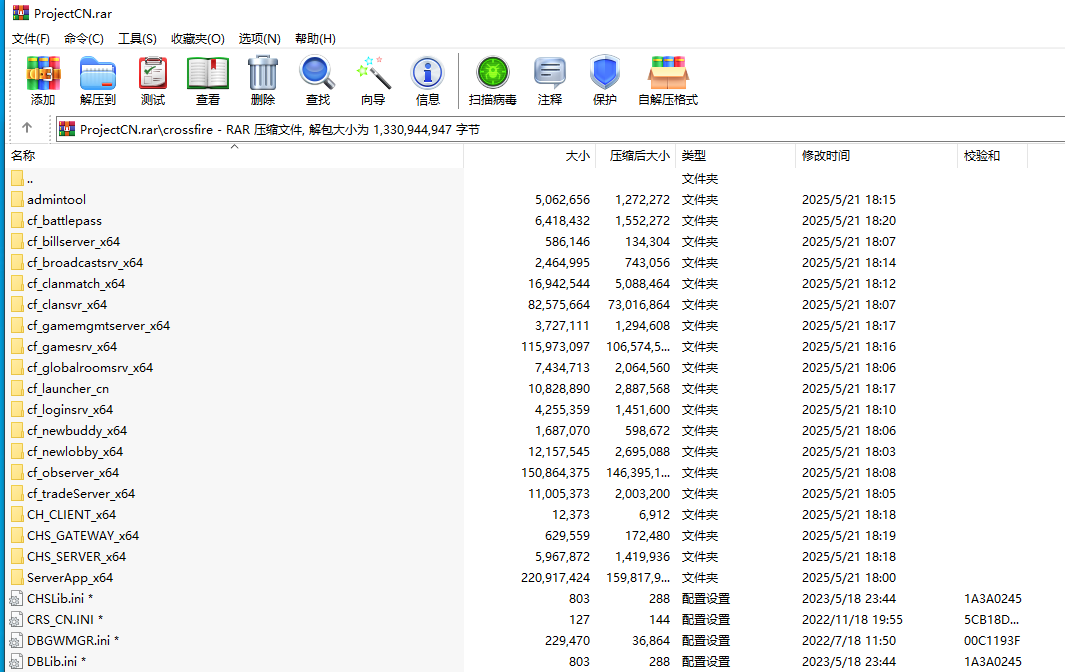The height and width of the screenshot is (672, 1065).
Task: Select the cf_loginsrv_x64 folder name
Action: [70, 410]
